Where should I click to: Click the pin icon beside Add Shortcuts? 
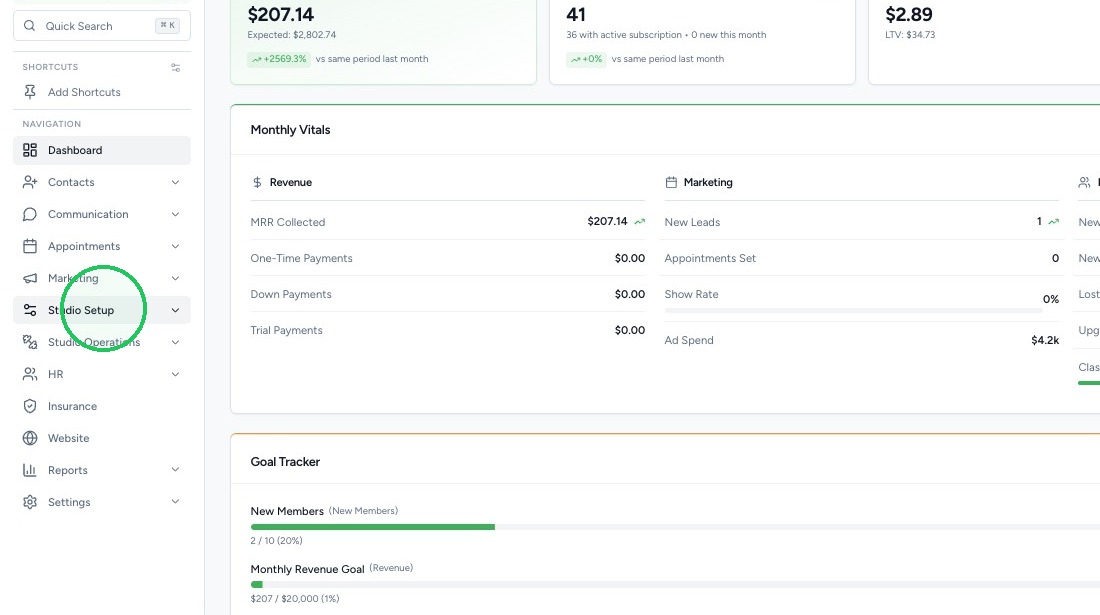pyautogui.click(x=29, y=92)
